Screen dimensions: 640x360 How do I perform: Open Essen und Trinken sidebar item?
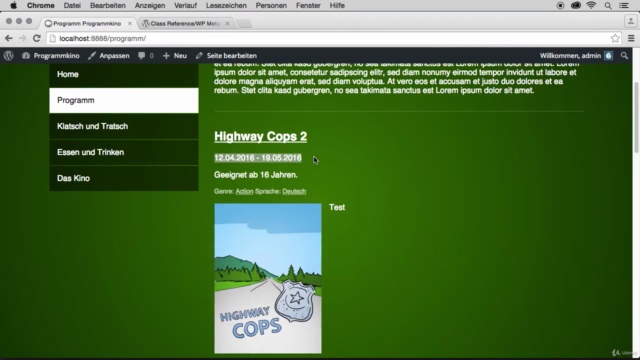tap(124, 152)
